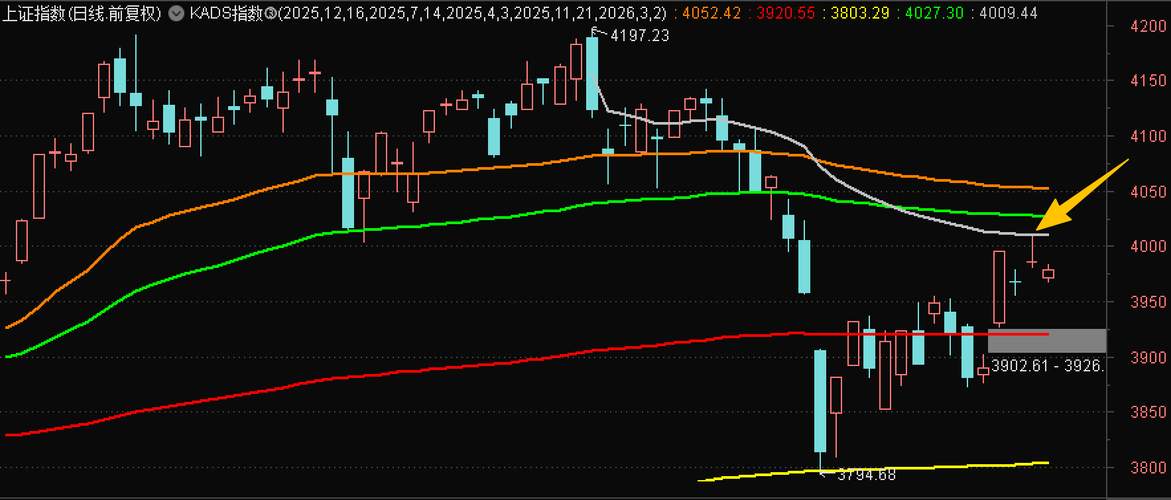
Task: Select the tall cyan candlestick at the 4197.23 peak
Action: pos(592,73)
